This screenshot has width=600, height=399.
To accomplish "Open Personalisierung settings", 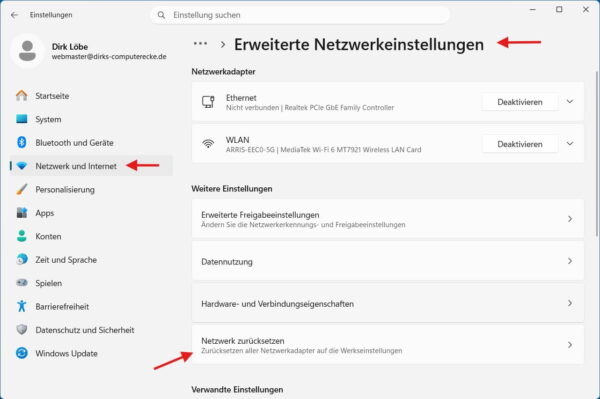I will tap(92, 189).
